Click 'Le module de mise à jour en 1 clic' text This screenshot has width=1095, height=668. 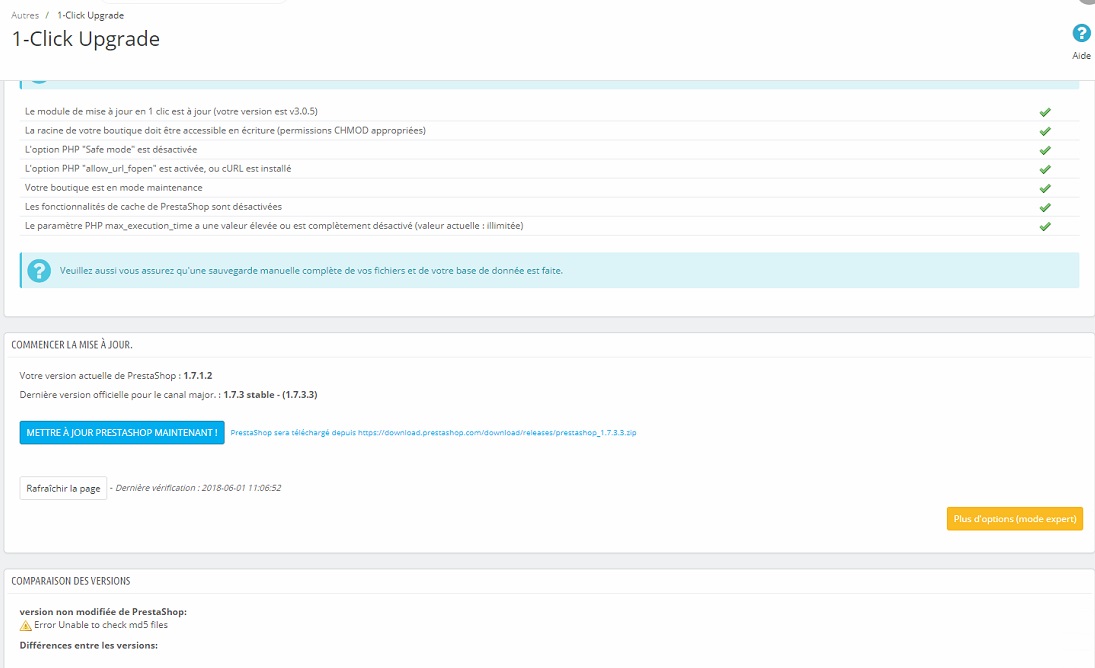click(x=171, y=111)
